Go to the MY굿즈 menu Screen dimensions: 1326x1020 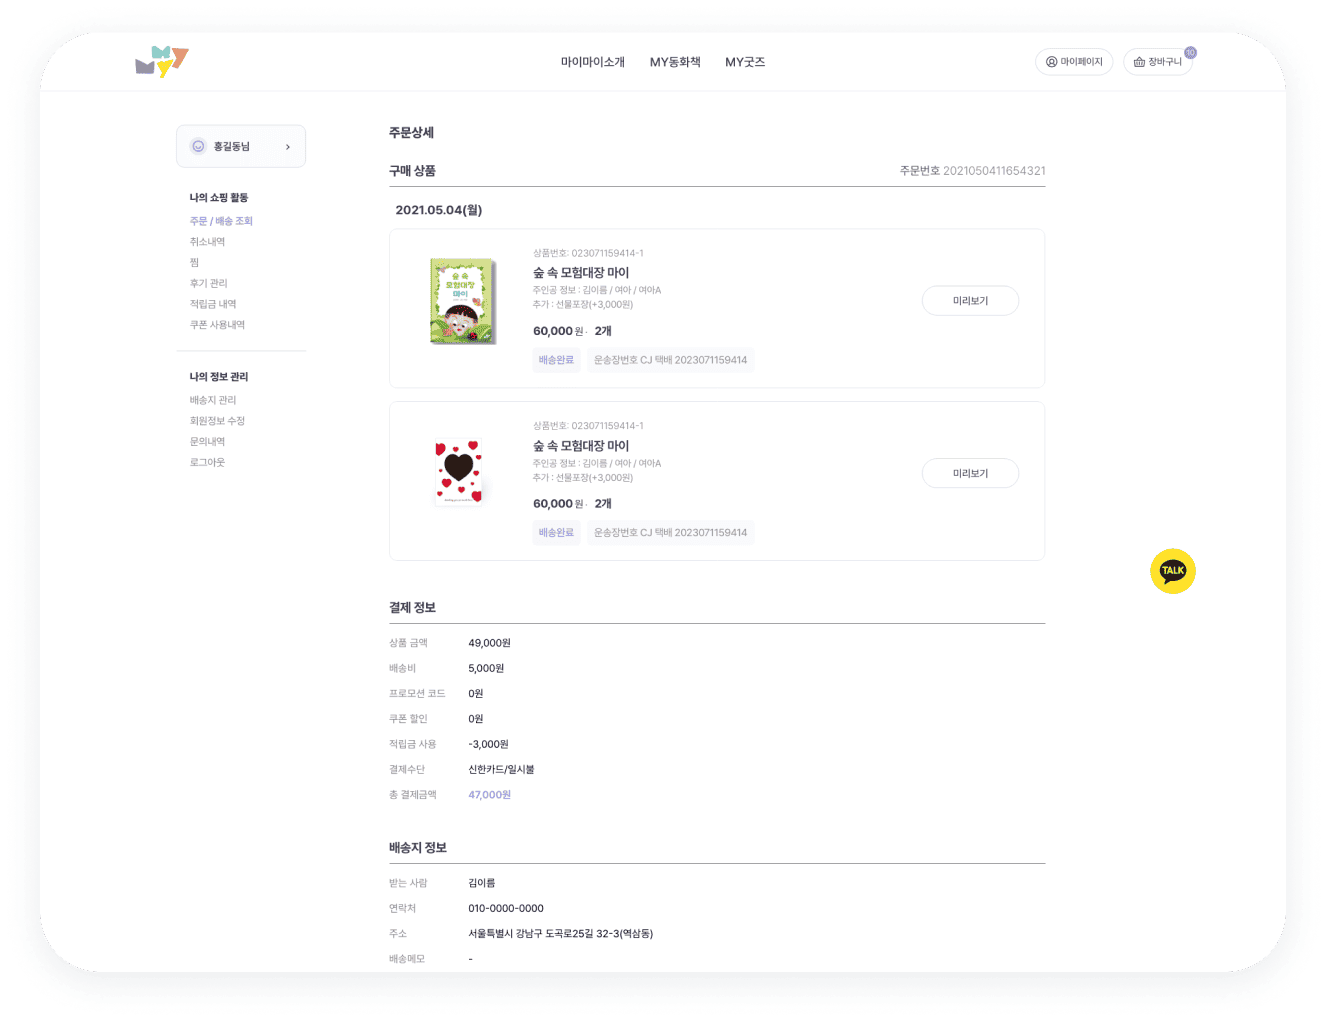coord(745,62)
